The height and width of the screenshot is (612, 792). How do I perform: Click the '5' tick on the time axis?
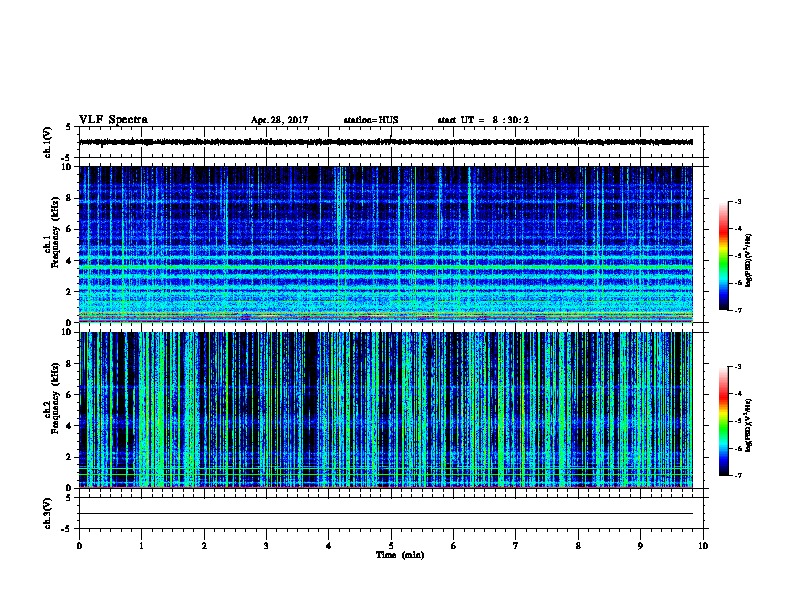pos(391,546)
